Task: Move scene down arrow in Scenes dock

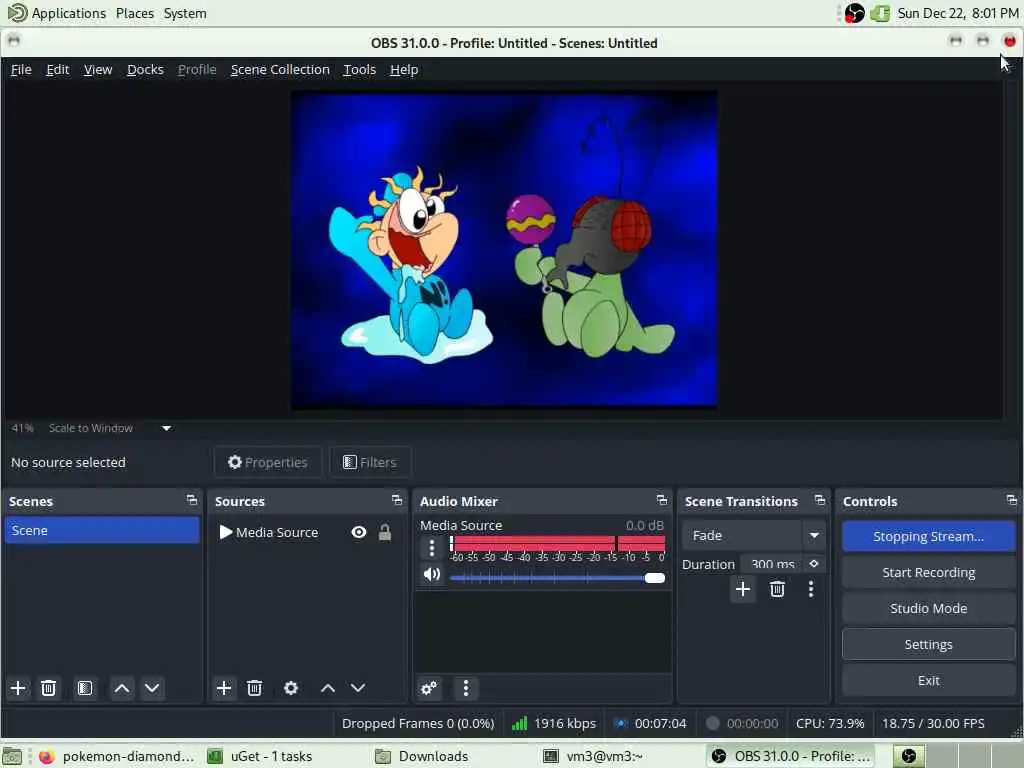Action: (152, 688)
